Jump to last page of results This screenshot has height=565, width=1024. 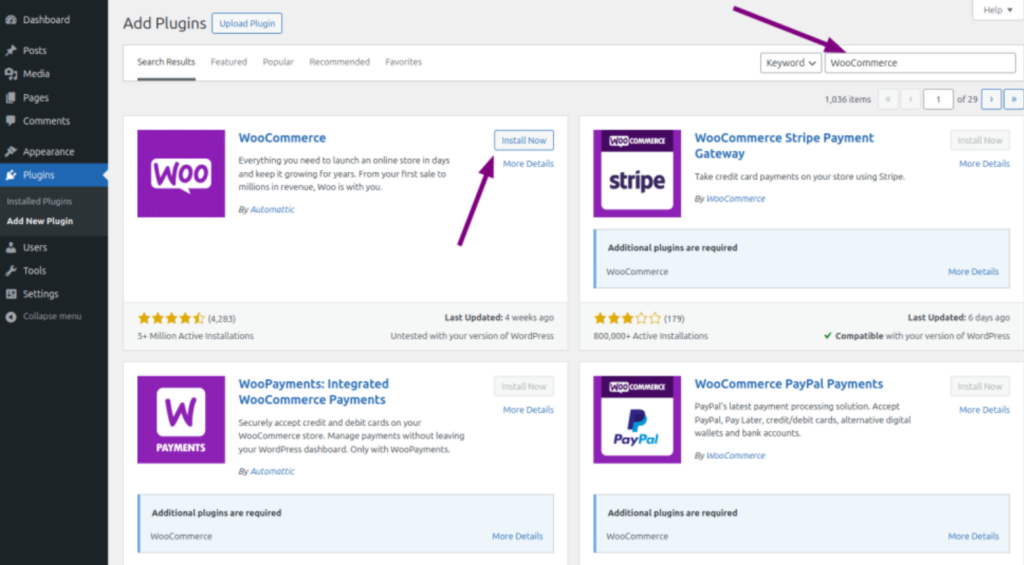pyautogui.click(x=1014, y=99)
